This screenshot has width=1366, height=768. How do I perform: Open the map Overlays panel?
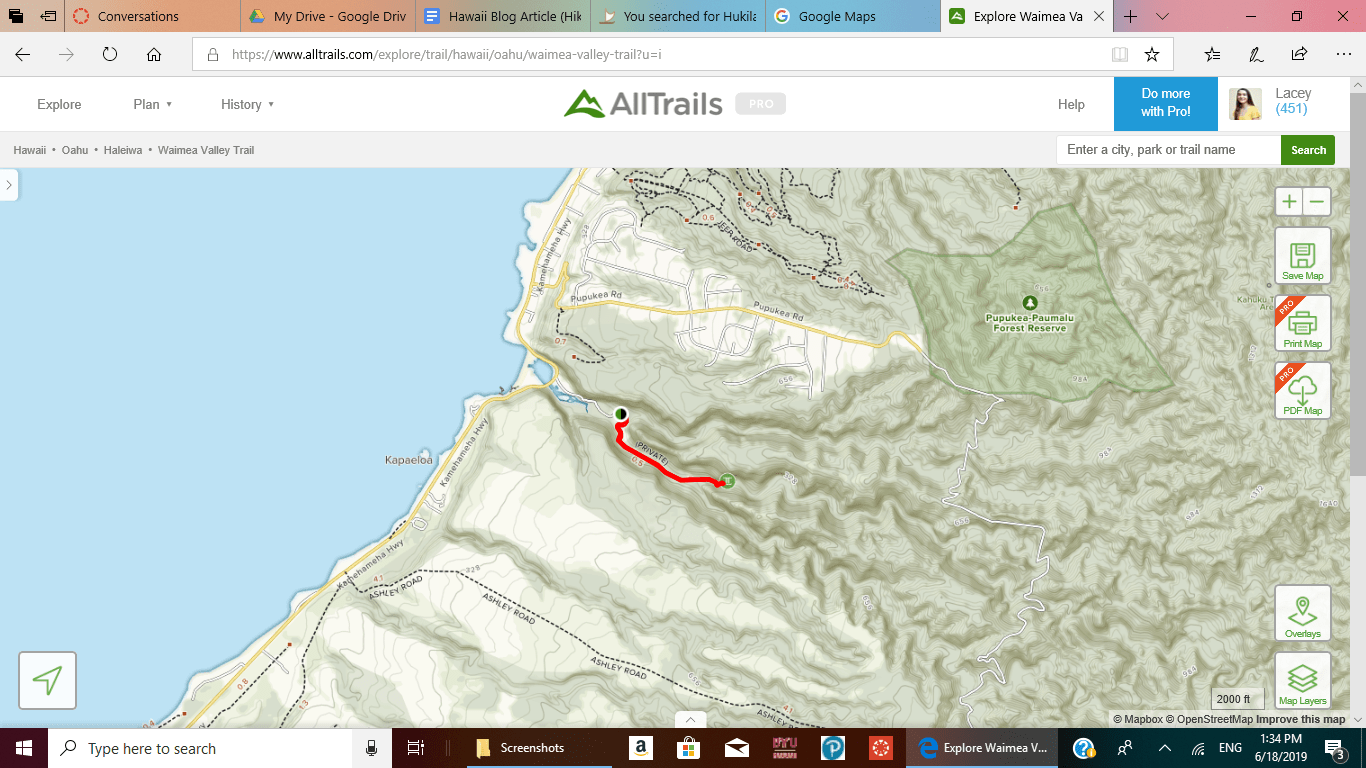1303,614
